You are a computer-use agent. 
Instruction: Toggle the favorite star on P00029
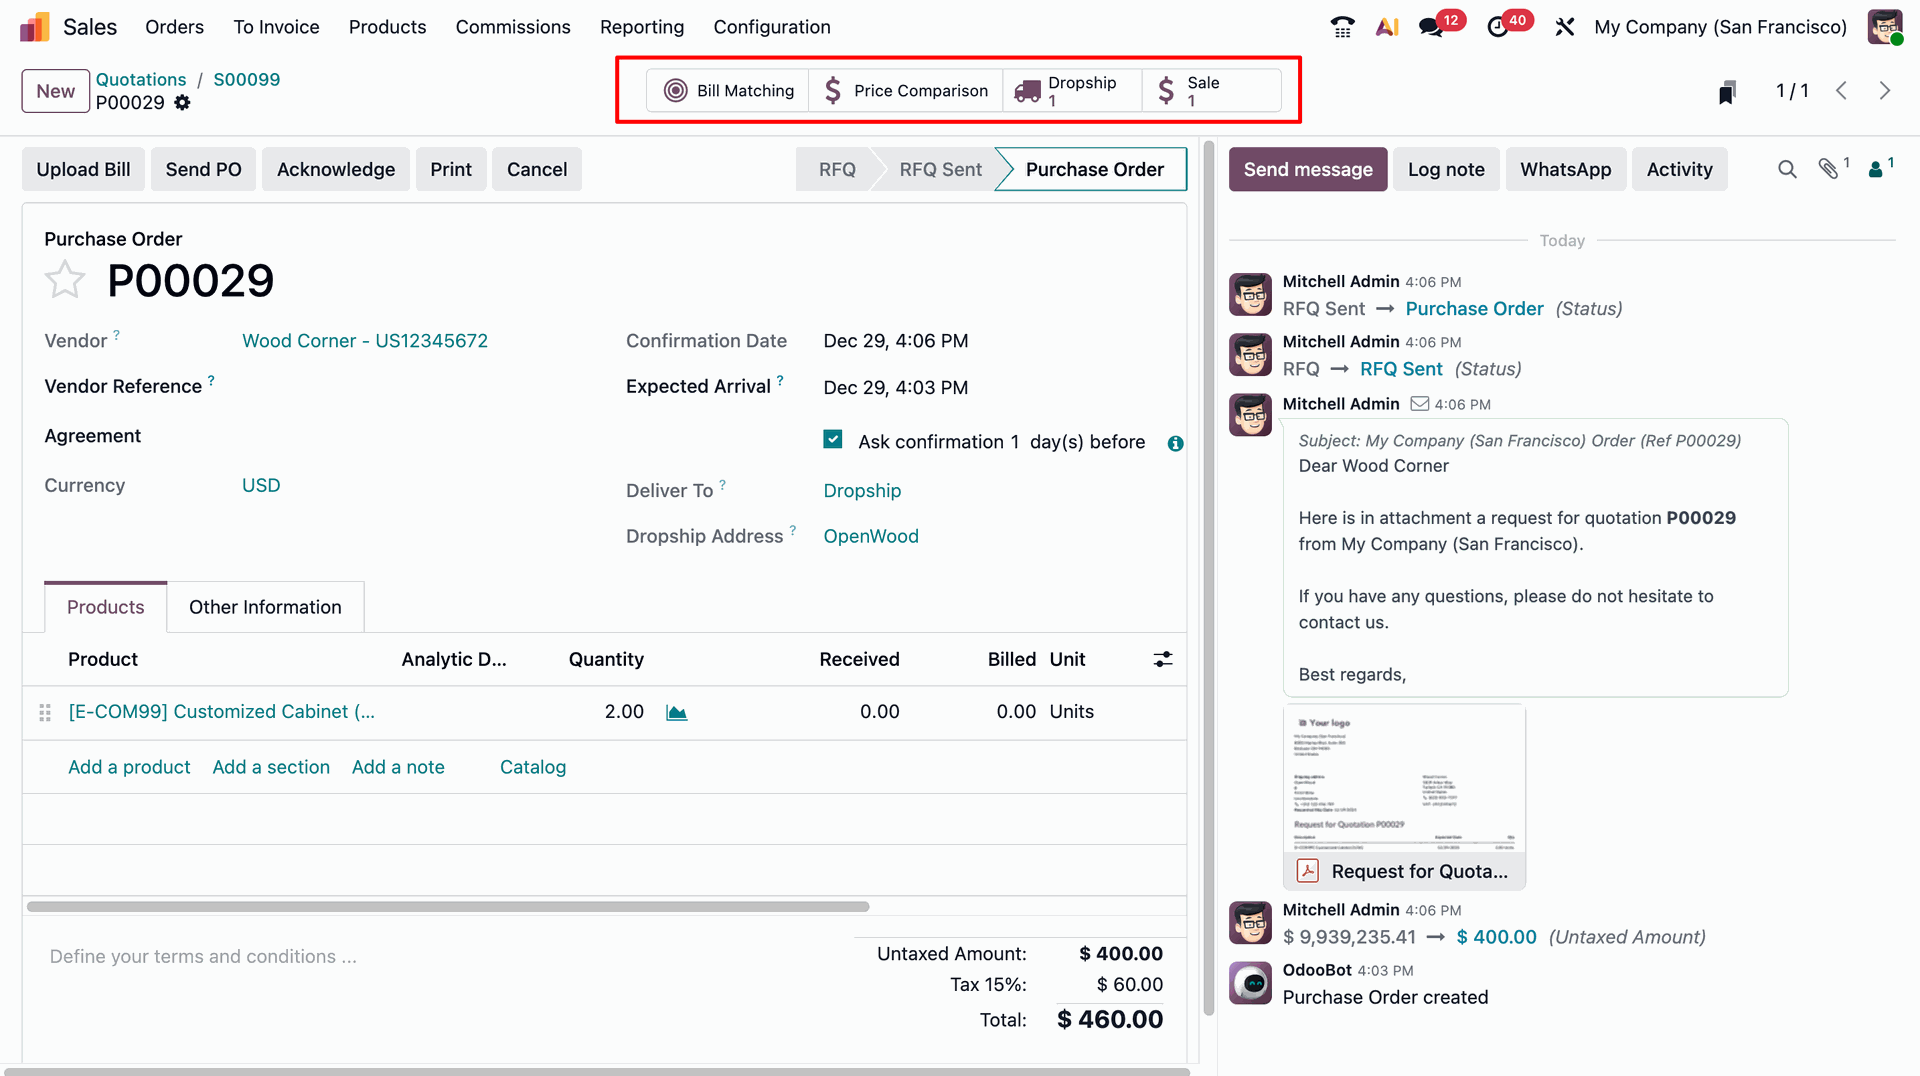point(64,279)
